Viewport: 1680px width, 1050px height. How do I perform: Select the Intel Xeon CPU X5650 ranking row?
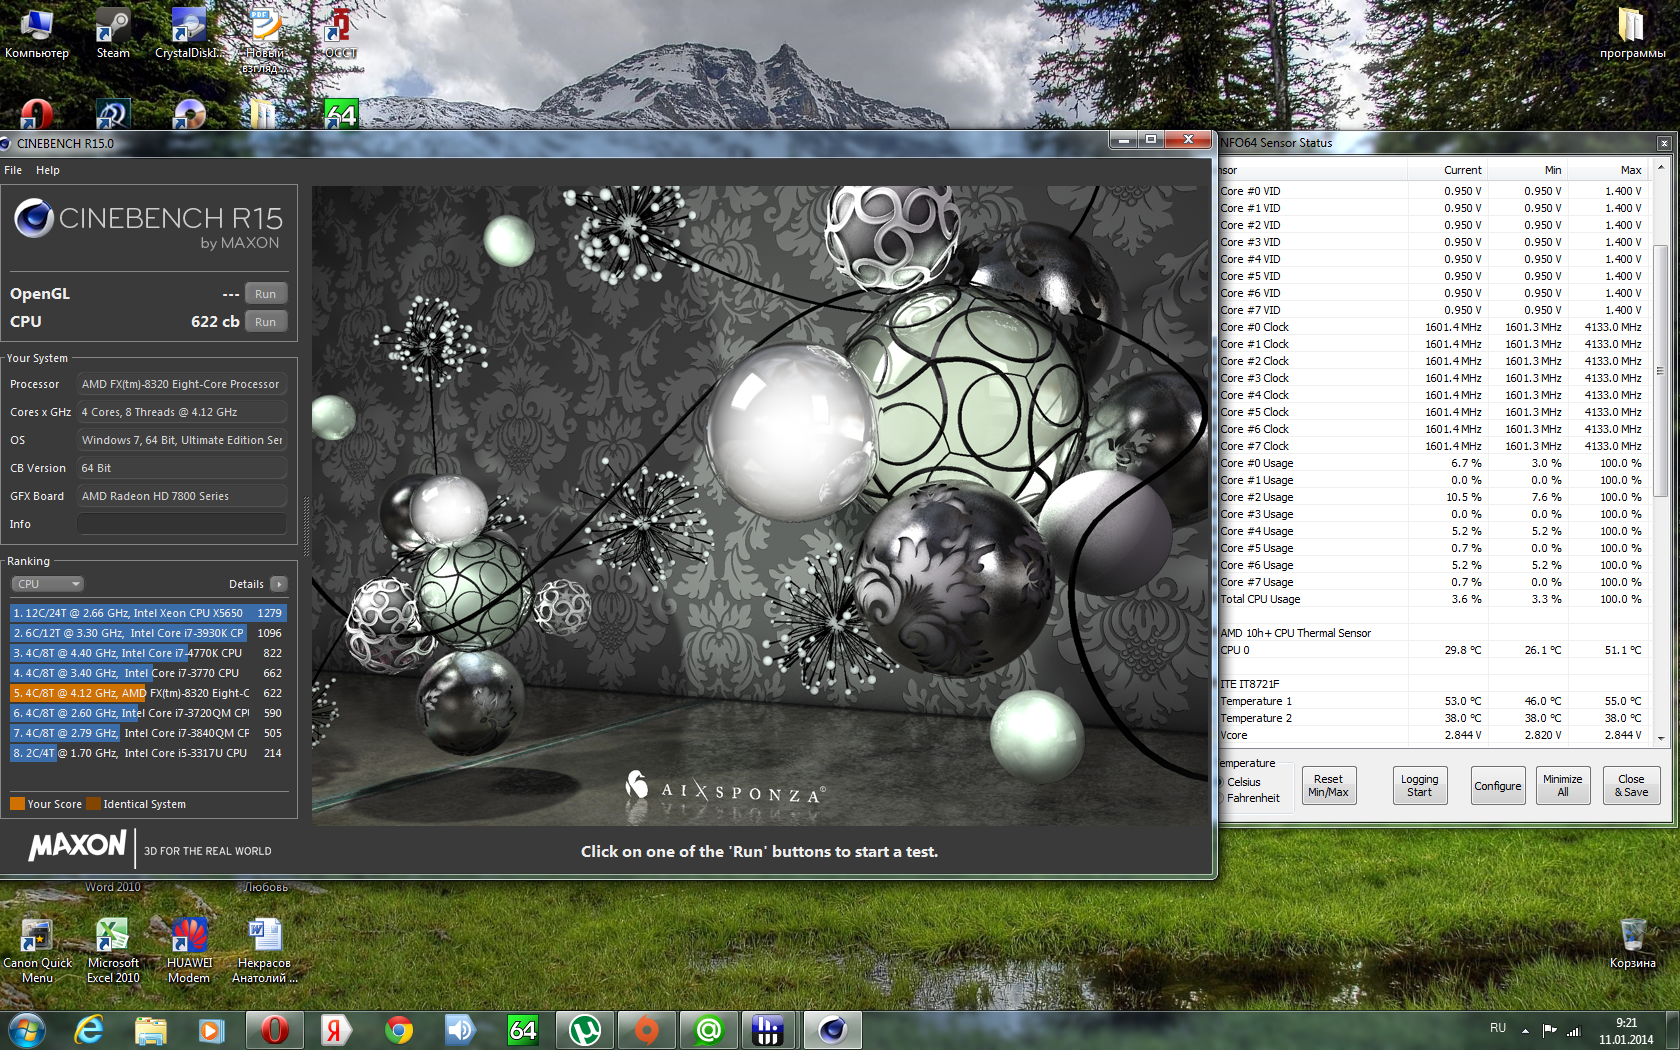148,613
